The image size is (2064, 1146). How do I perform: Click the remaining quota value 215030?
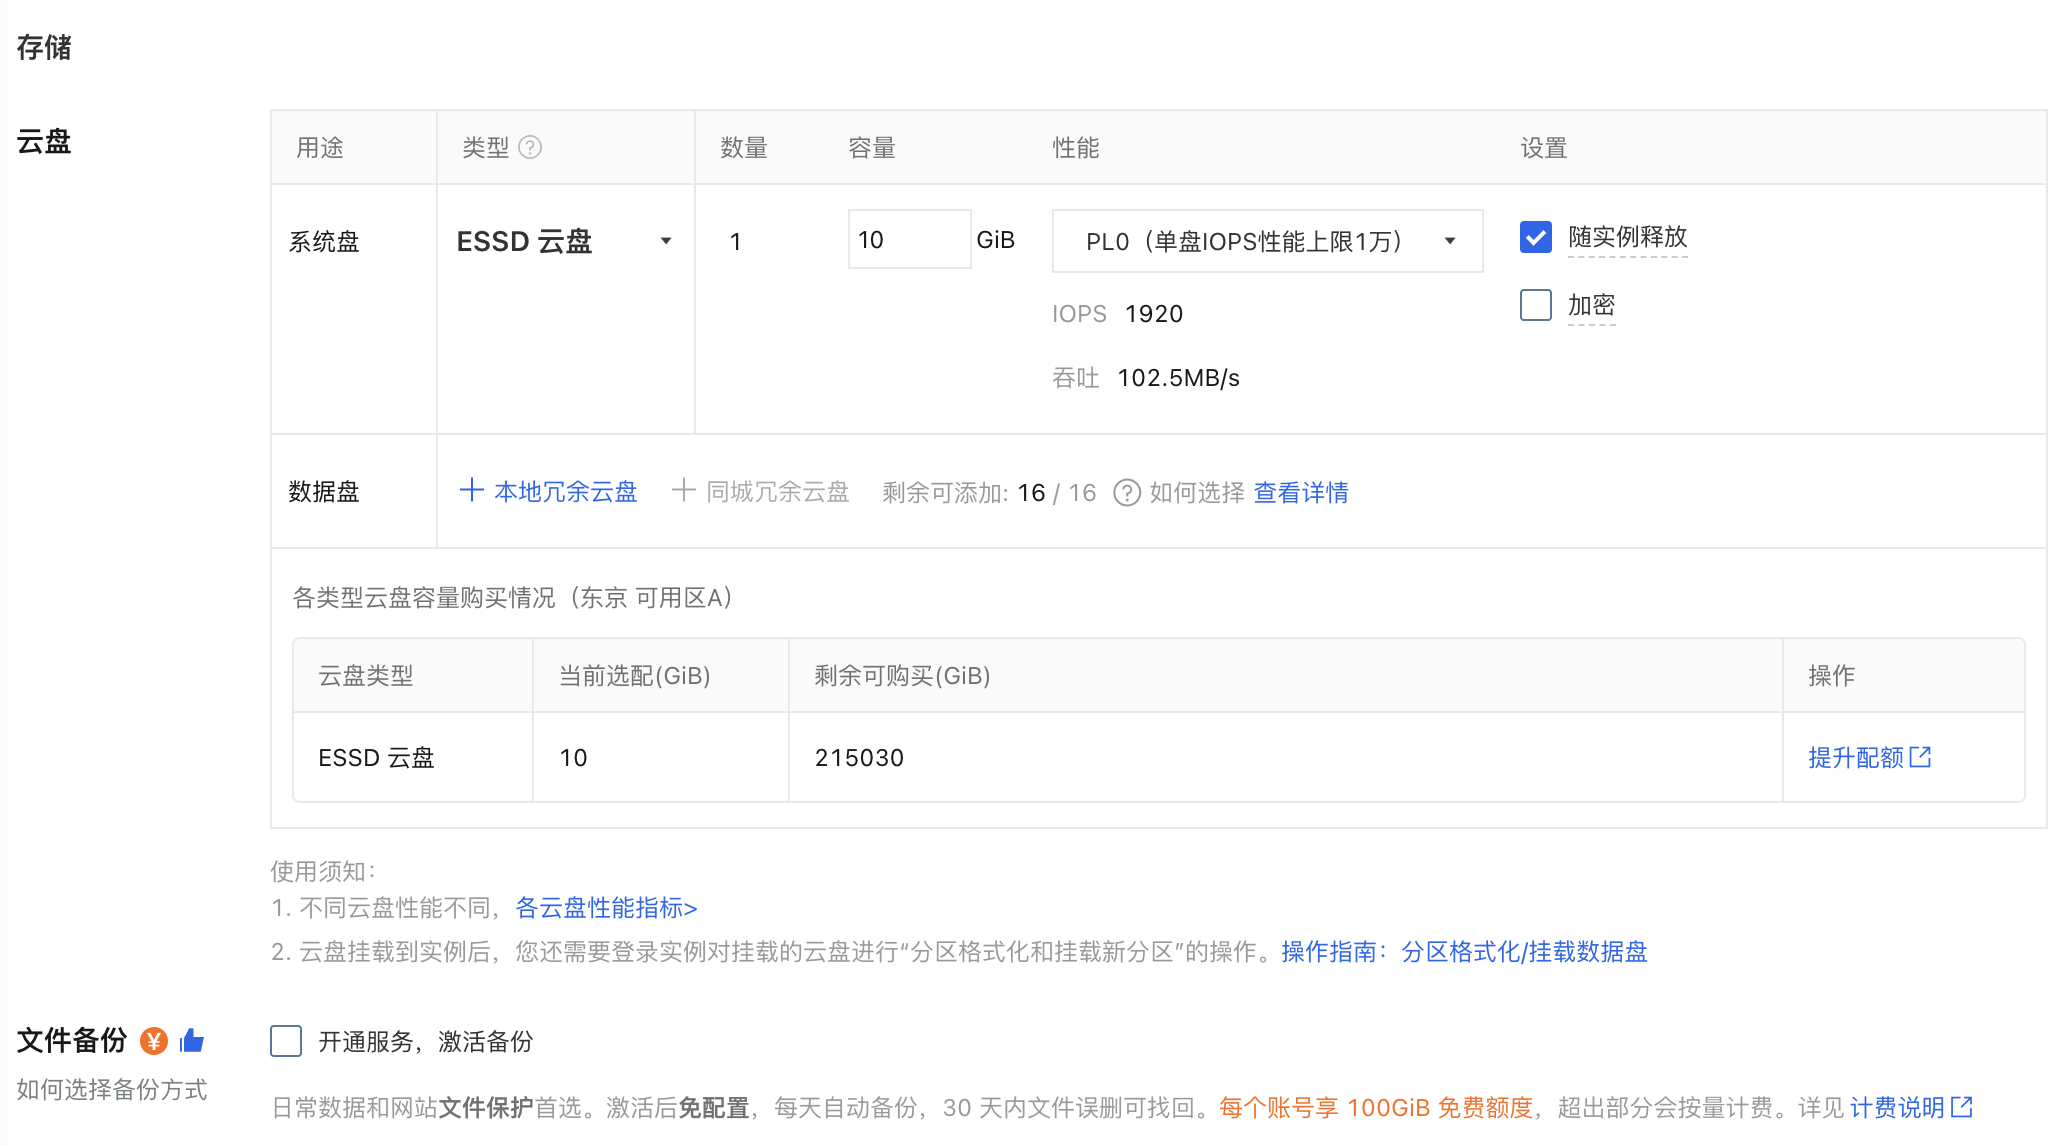point(859,758)
